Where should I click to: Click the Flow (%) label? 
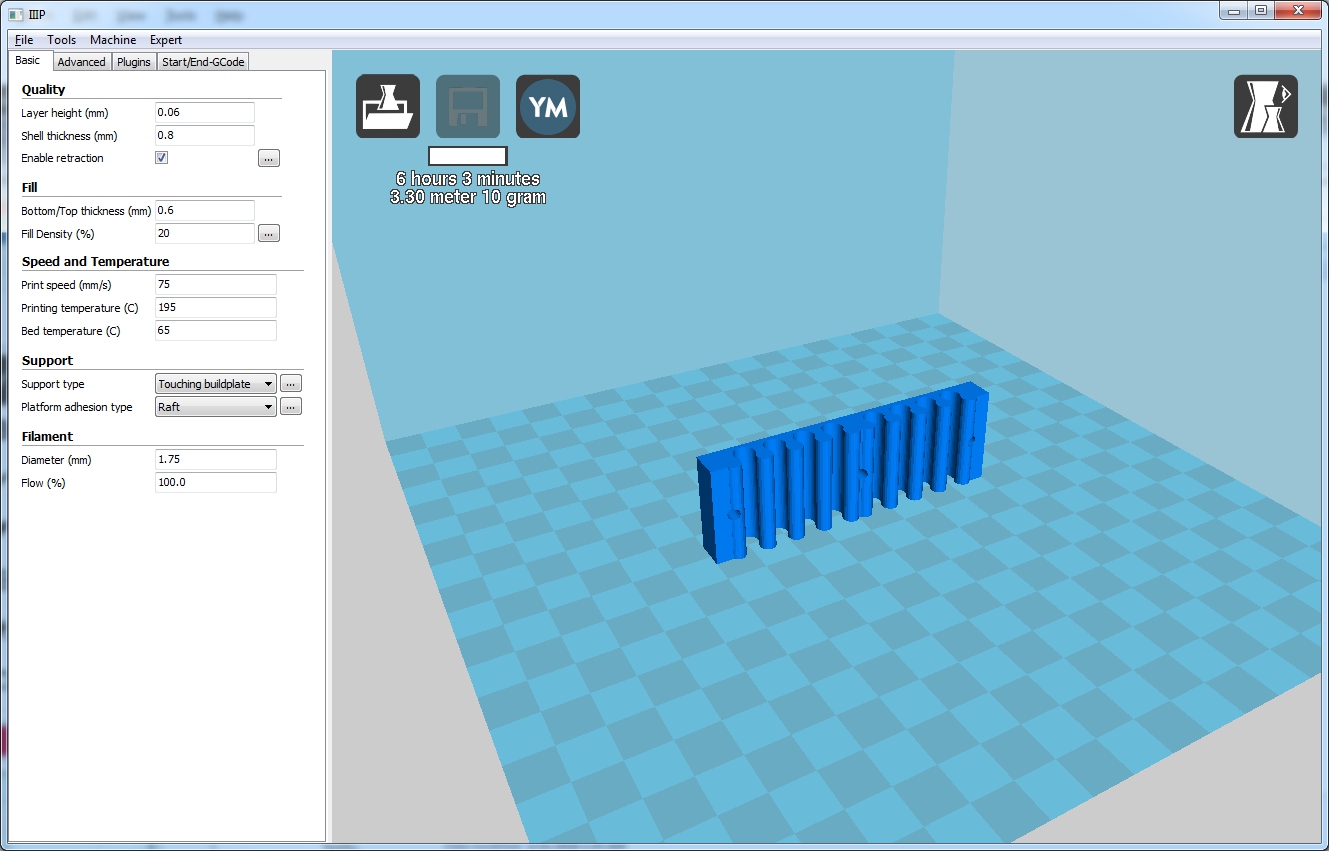43,483
